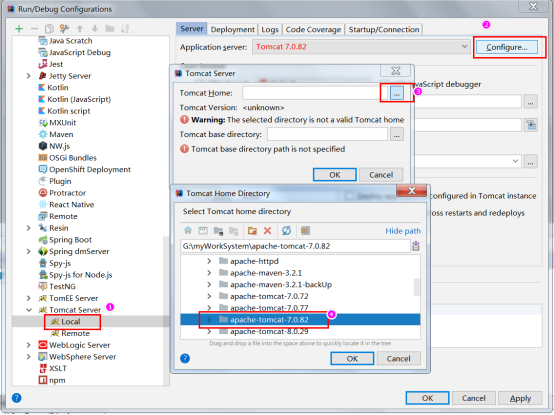Click directory path text field

coord(295,246)
